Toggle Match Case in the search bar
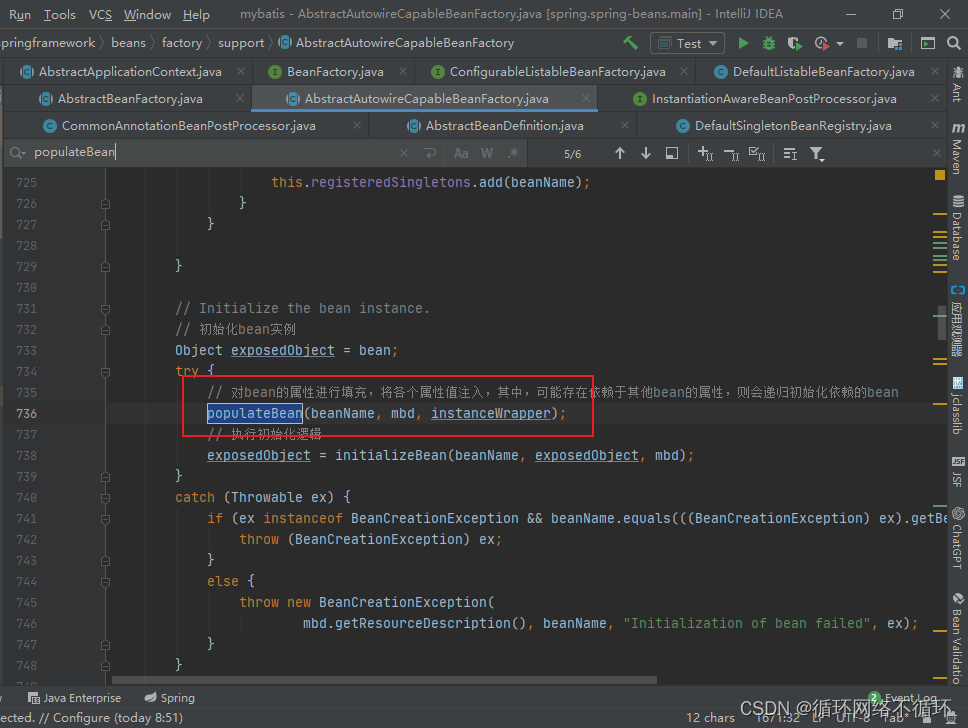This screenshot has width=968, height=728. [x=459, y=152]
